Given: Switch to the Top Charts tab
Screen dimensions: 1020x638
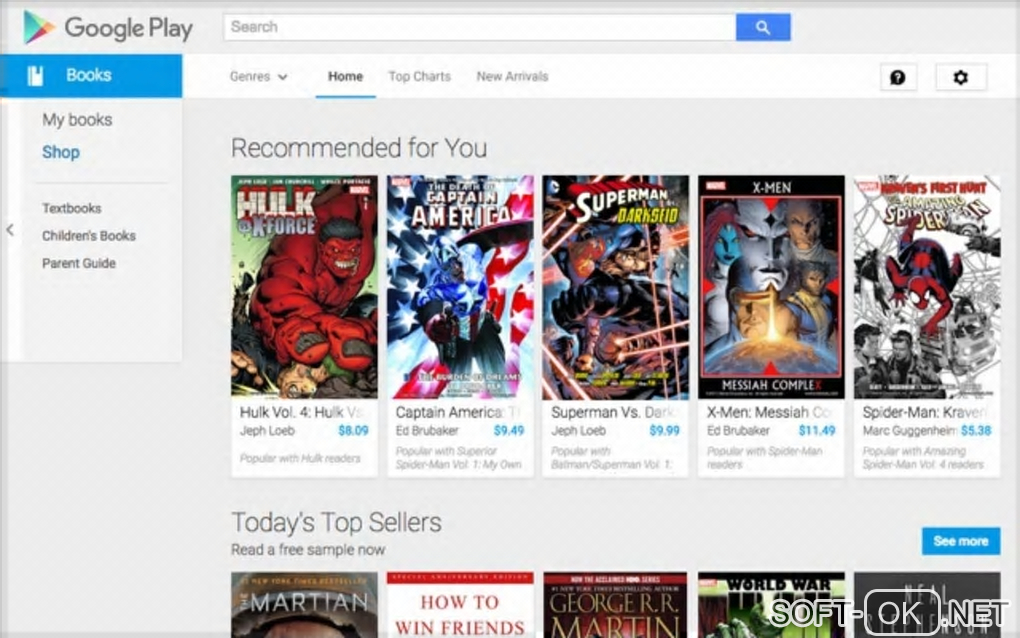Looking at the screenshot, I should (x=420, y=77).
